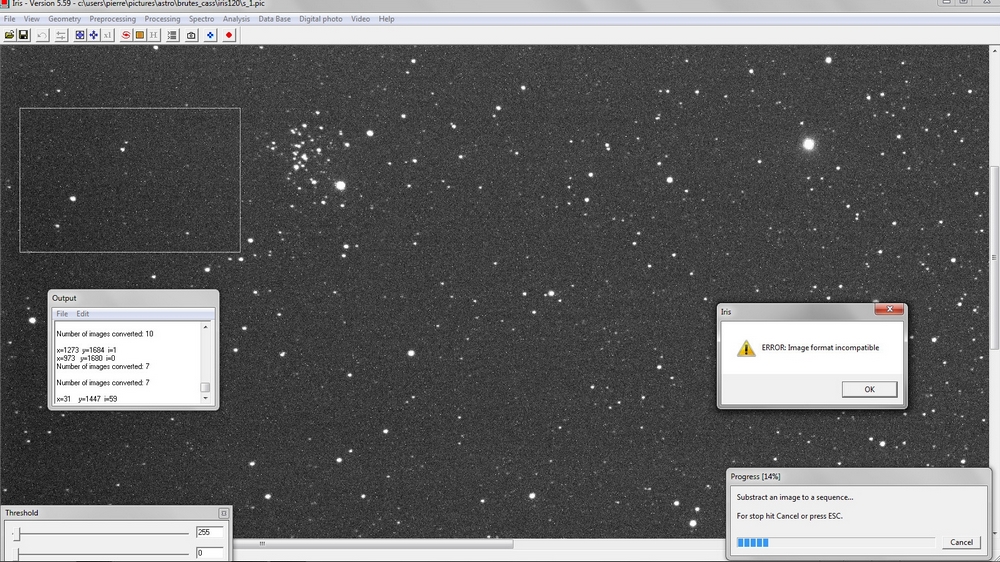1000x562 pixels.
Task: Click the threshold value field showing 0
Action: [x=209, y=553]
